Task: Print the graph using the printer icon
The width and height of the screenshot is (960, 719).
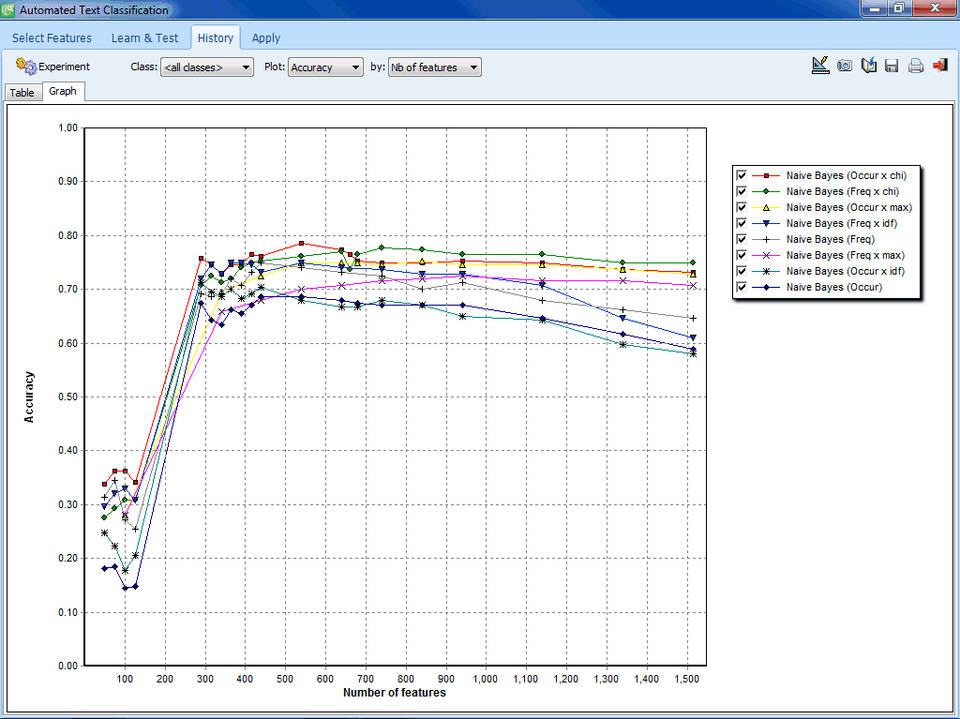Action: pyautogui.click(x=916, y=66)
